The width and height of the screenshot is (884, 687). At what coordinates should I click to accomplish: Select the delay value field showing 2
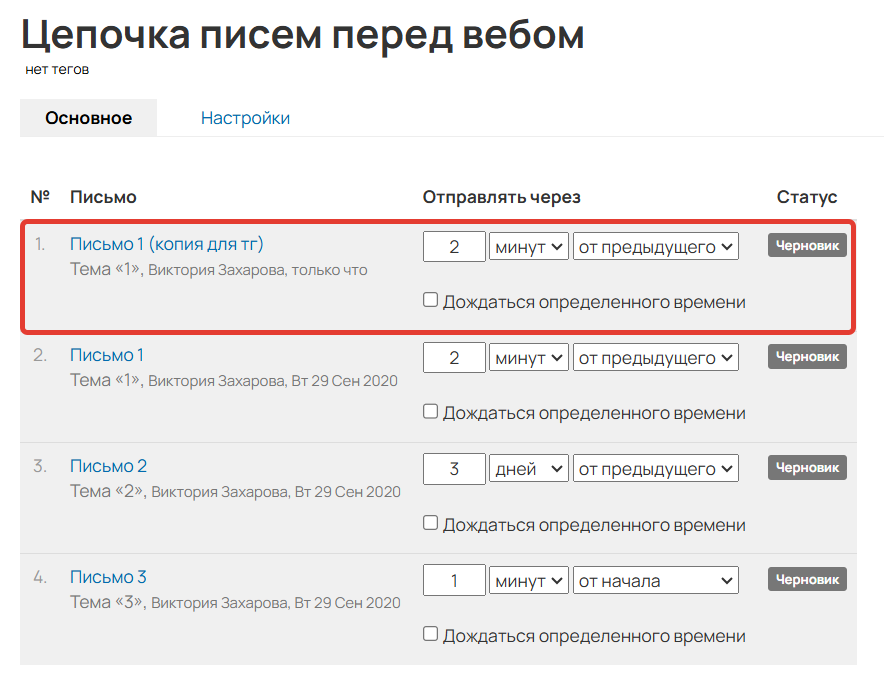click(x=454, y=245)
